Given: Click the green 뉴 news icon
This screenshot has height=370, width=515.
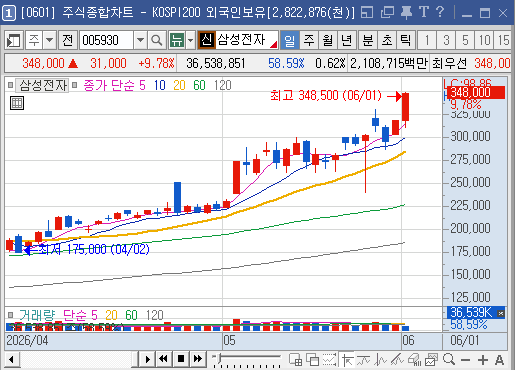Looking at the screenshot, I should pyautogui.click(x=176, y=40).
